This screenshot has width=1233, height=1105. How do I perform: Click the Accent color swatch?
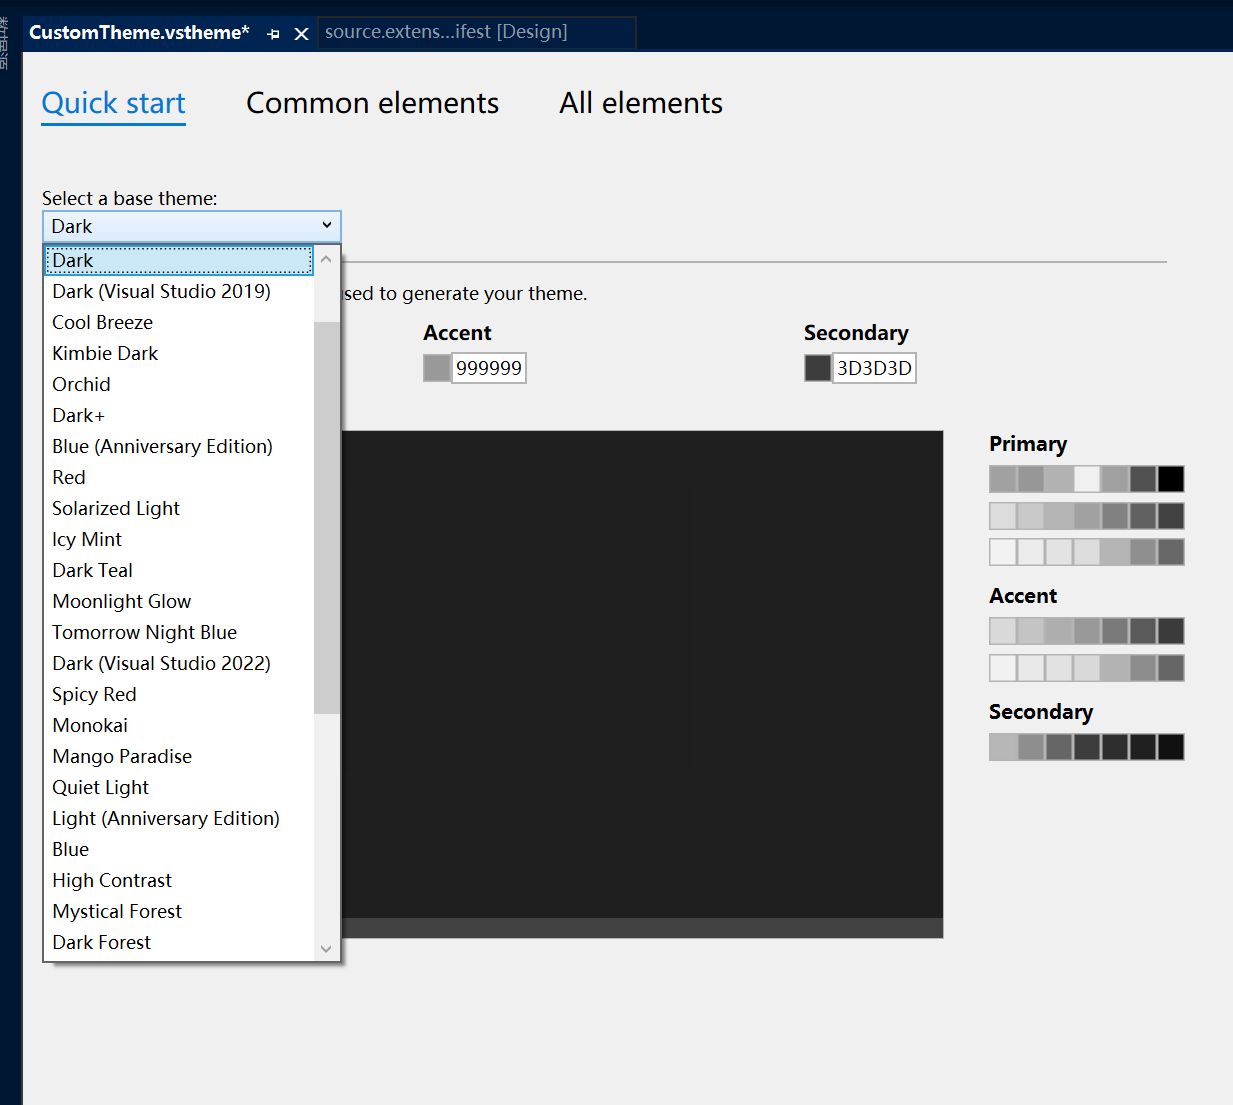click(437, 368)
